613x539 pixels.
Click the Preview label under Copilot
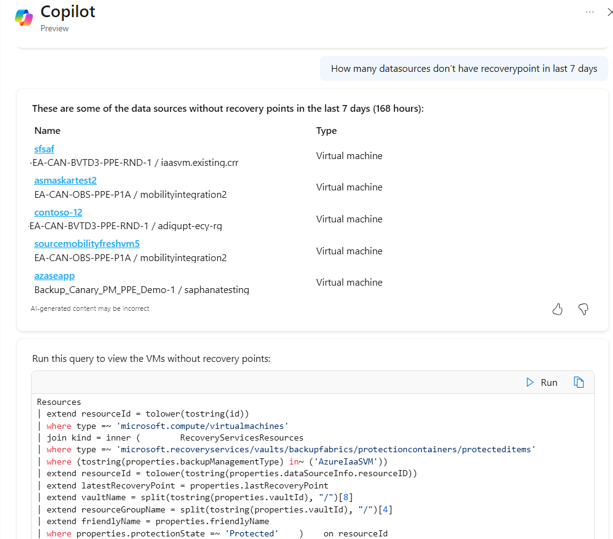[x=55, y=29]
